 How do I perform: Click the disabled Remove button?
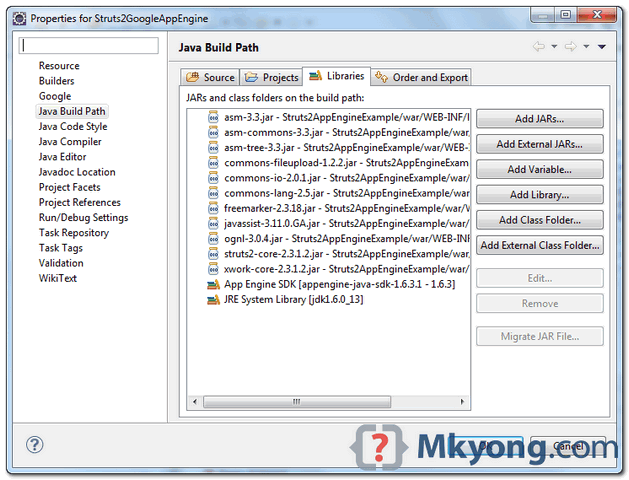pyautogui.click(x=540, y=304)
